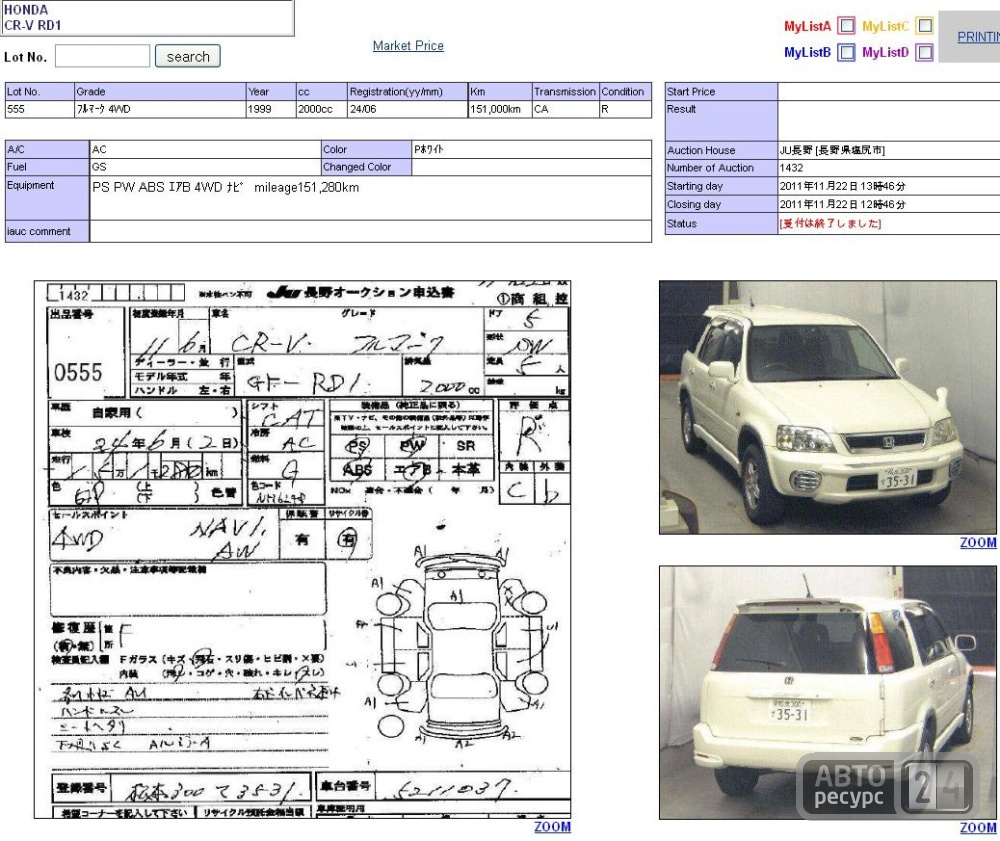The width and height of the screenshot is (1000, 841).
Task: Select the fuel value GS
Action: pyautogui.click(x=99, y=166)
